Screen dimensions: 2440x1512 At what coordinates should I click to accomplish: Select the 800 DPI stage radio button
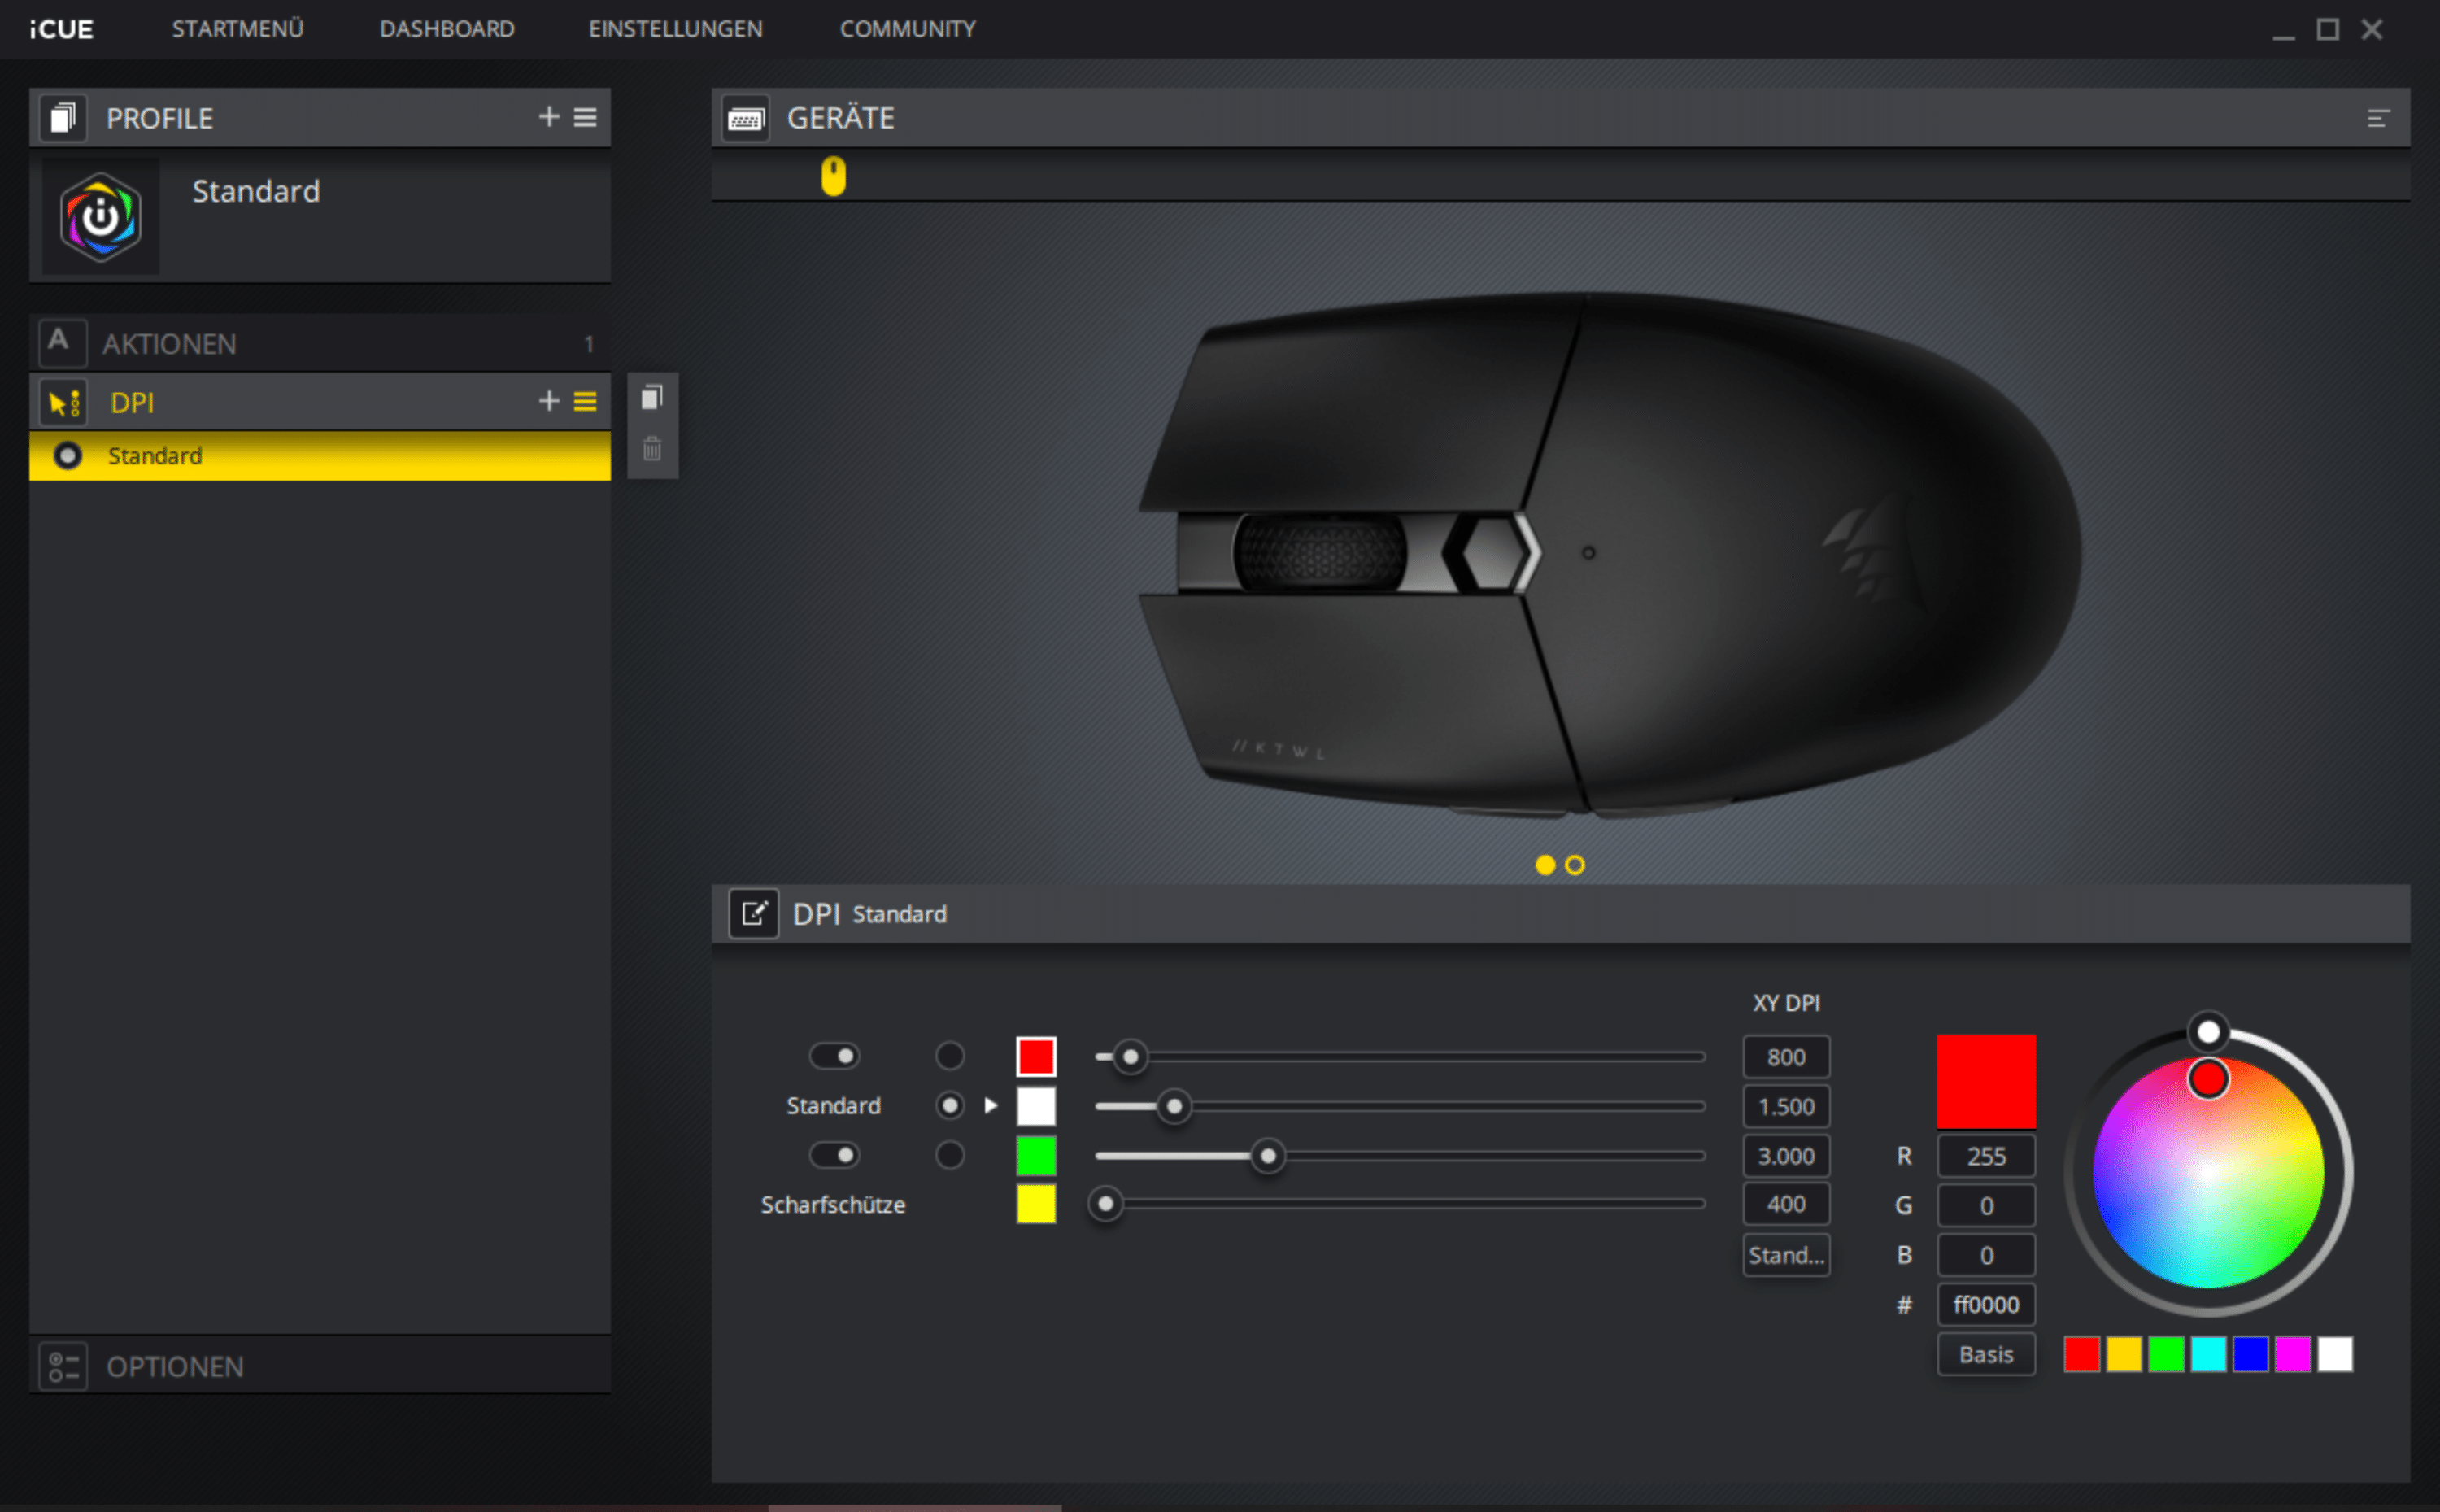949,1056
